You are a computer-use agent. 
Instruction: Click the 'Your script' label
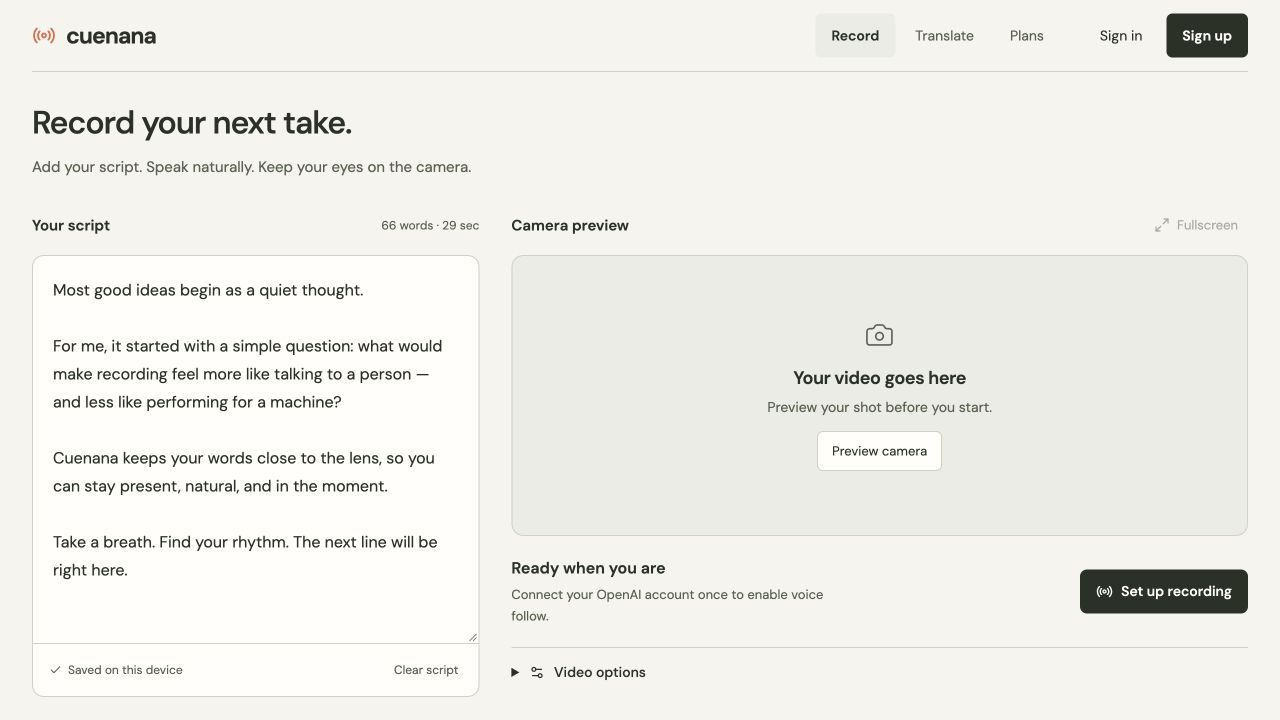click(71, 225)
